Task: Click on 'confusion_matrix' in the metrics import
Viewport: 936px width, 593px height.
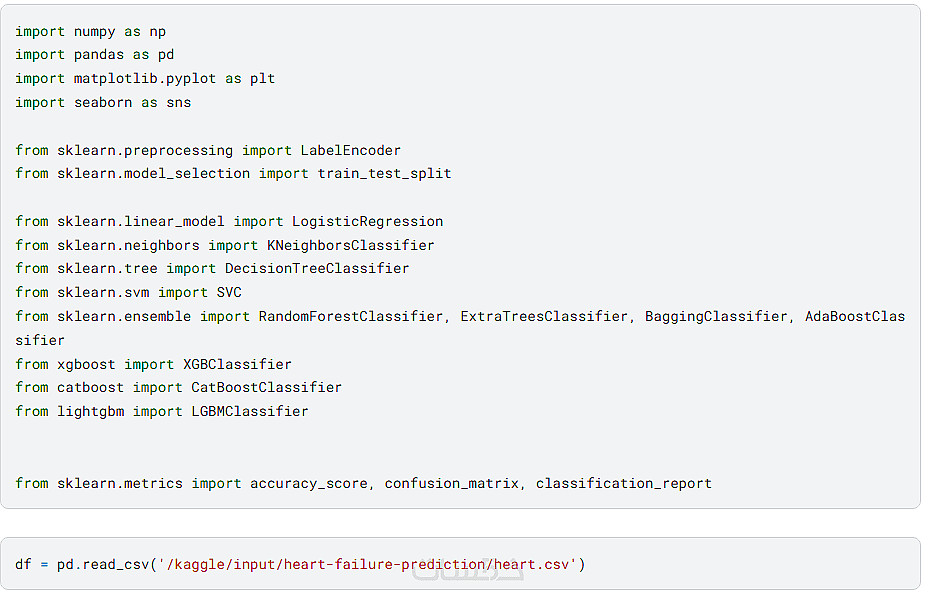Action: [x=451, y=483]
